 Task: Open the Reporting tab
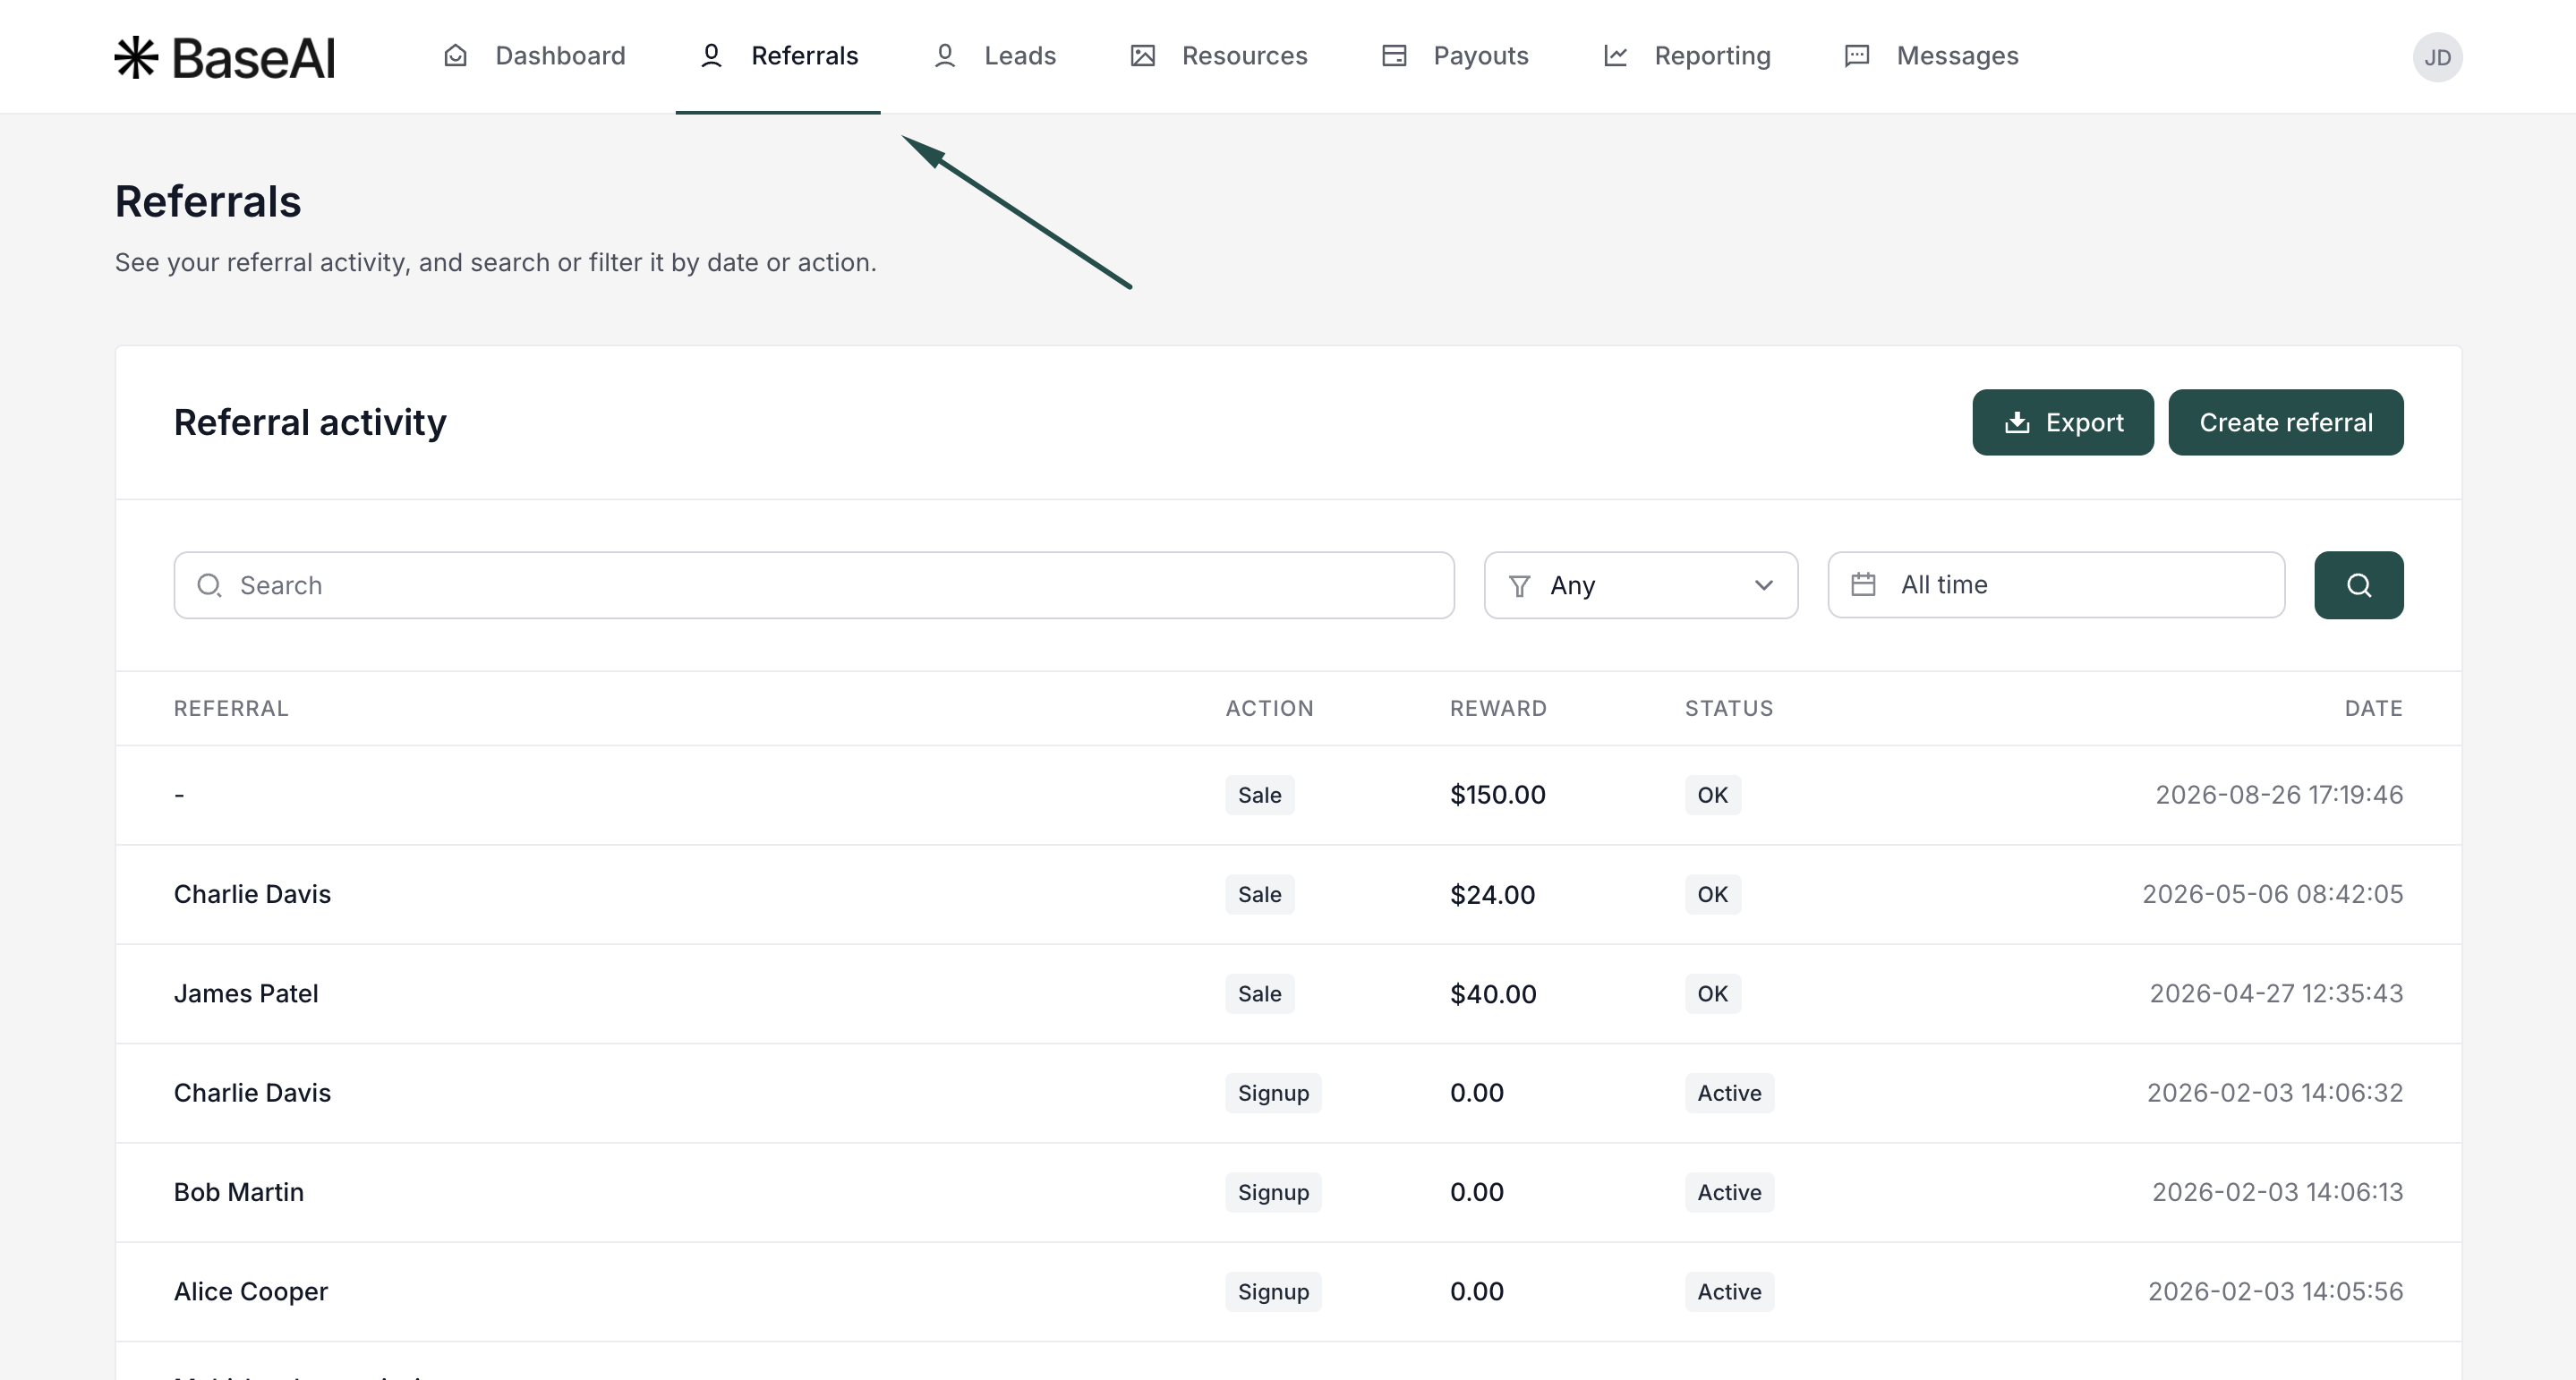(x=1686, y=56)
